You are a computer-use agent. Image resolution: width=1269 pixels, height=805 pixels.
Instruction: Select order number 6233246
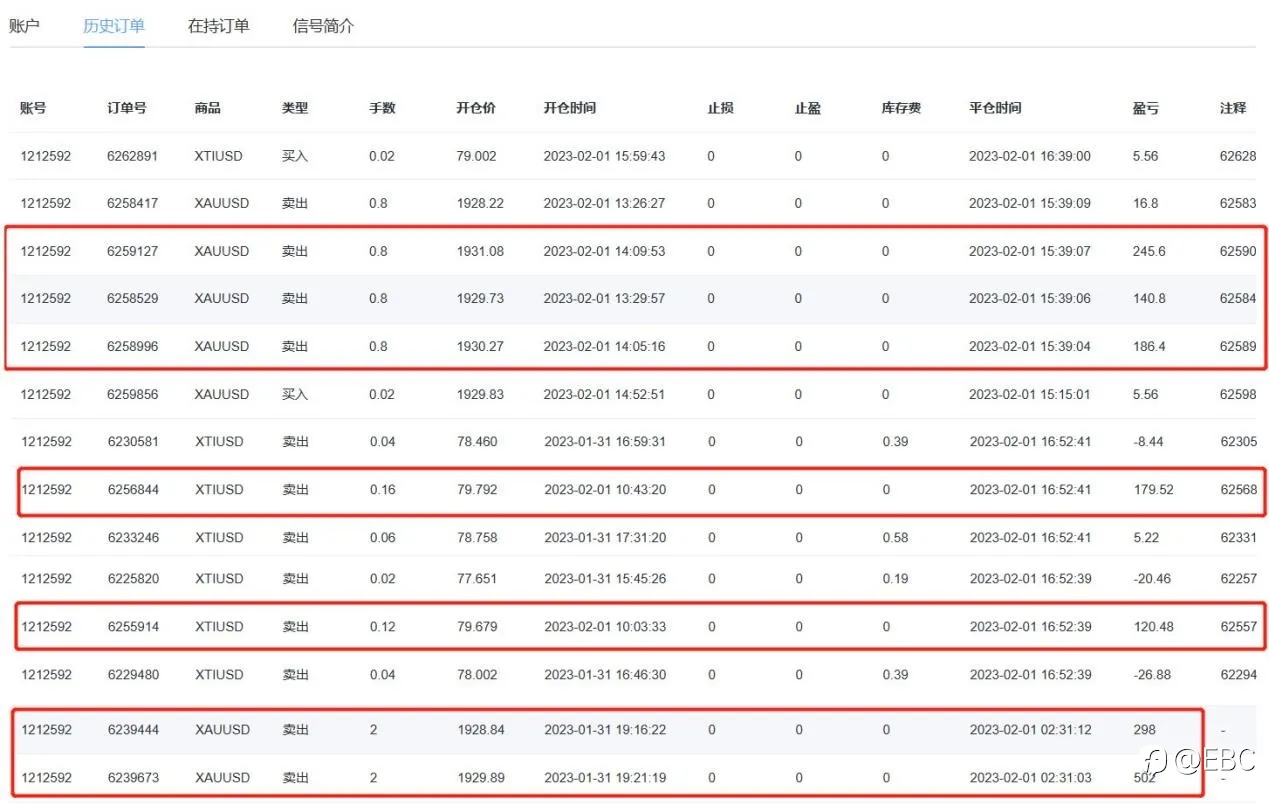pos(133,537)
